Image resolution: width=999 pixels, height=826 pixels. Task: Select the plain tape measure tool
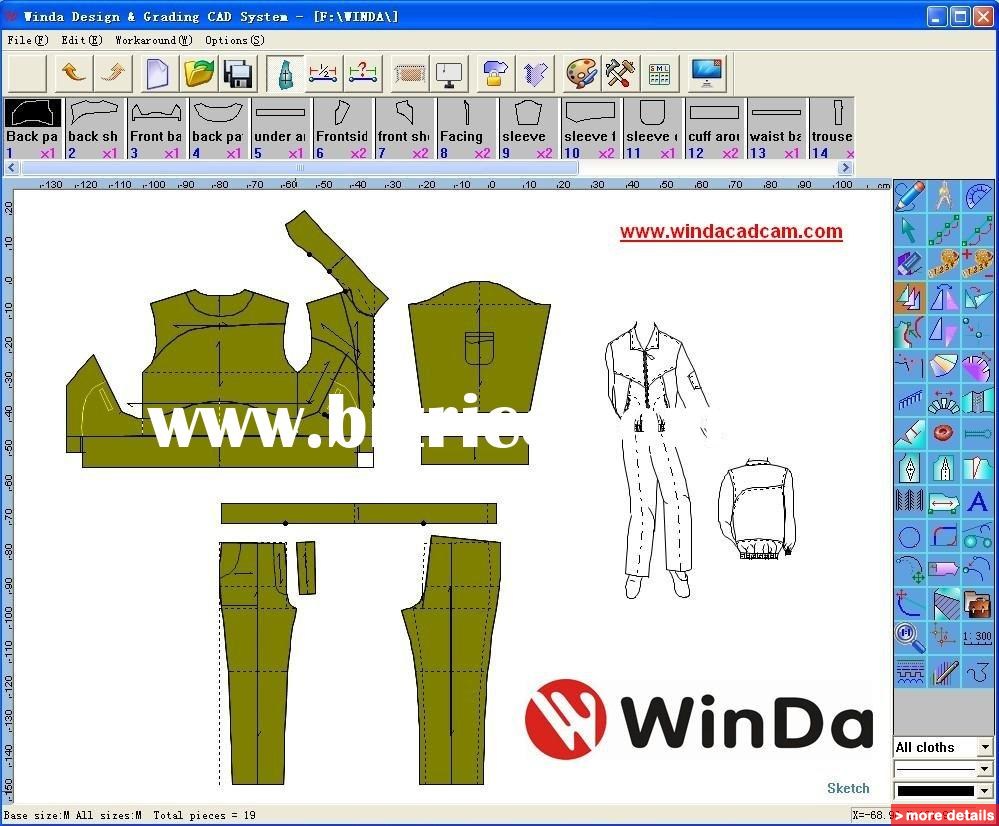coord(944,263)
